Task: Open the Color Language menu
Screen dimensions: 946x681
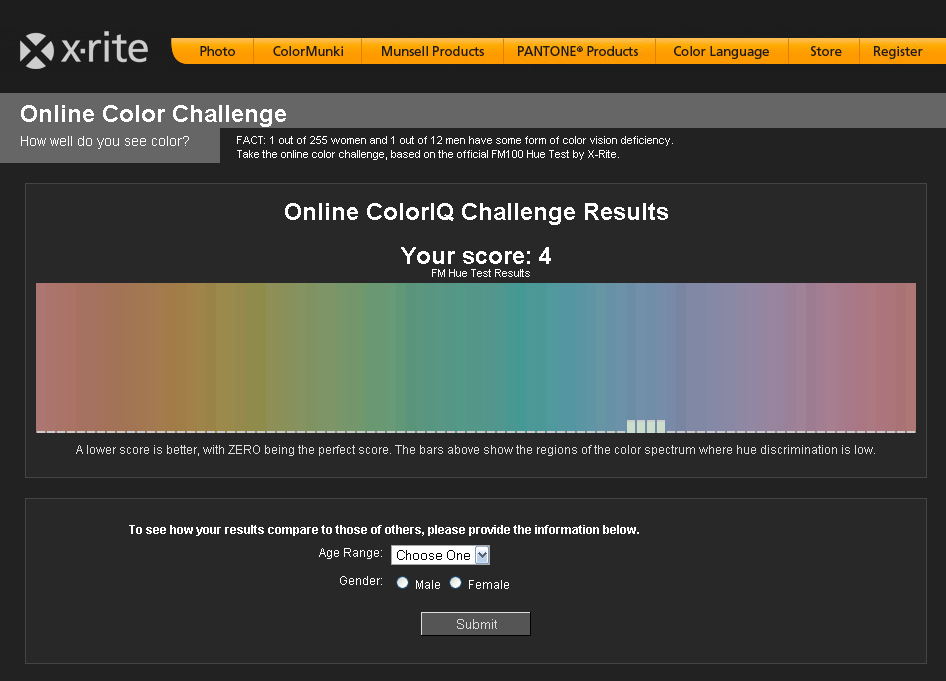Action: tap(722, 51)
